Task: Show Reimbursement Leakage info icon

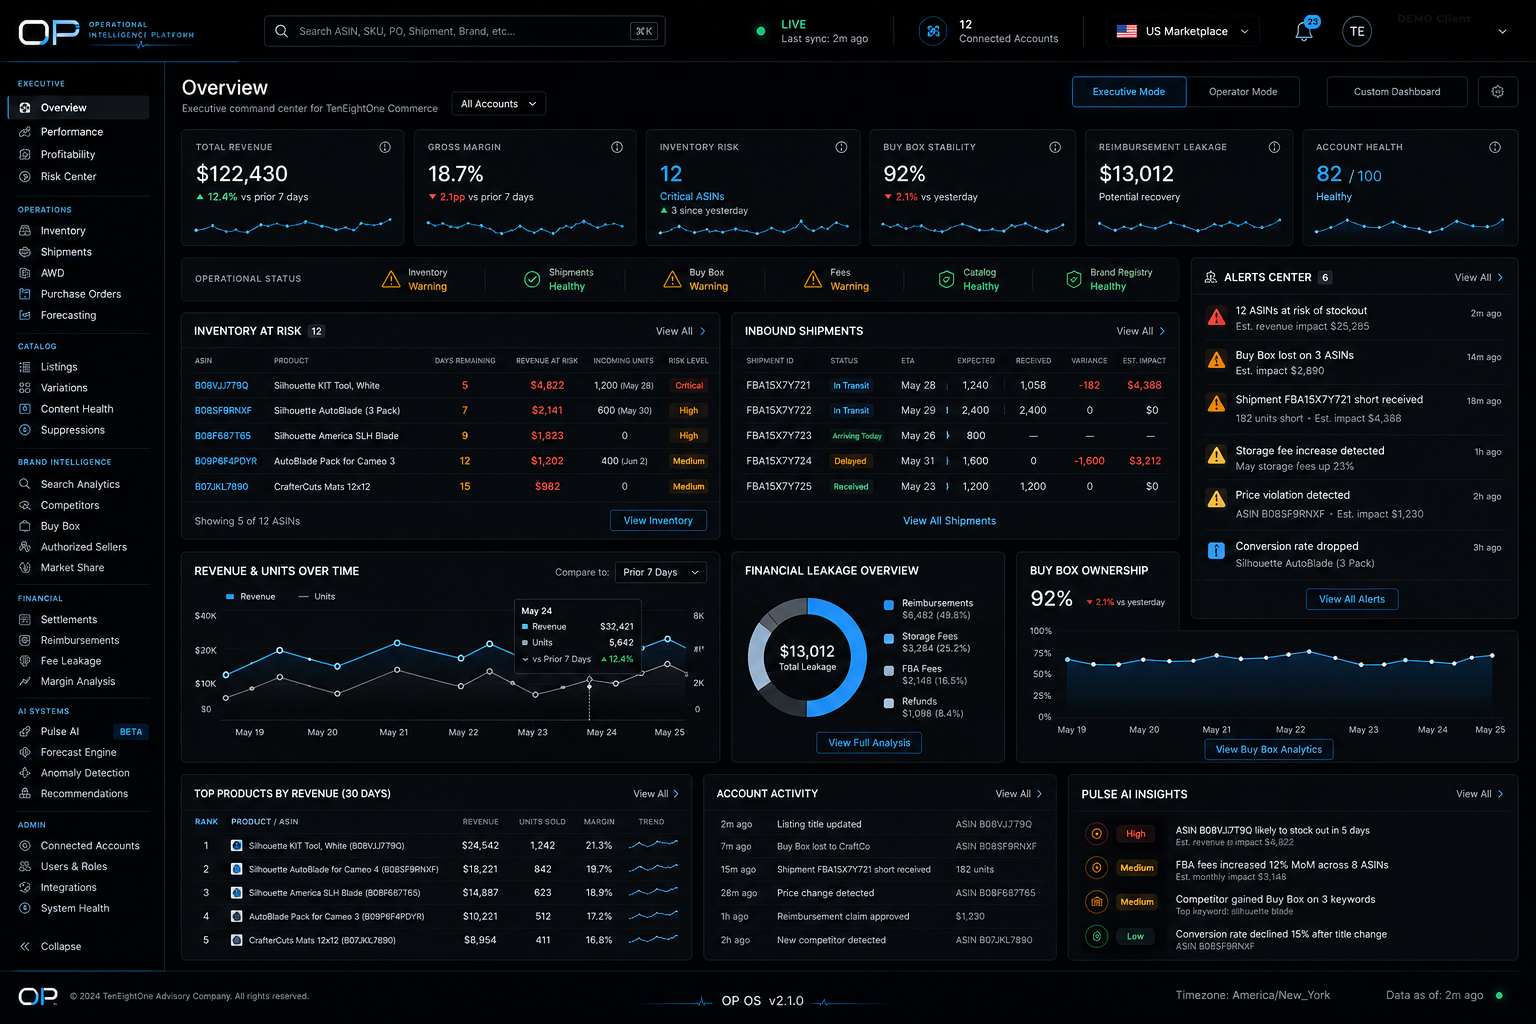Action: point(1274,147)
